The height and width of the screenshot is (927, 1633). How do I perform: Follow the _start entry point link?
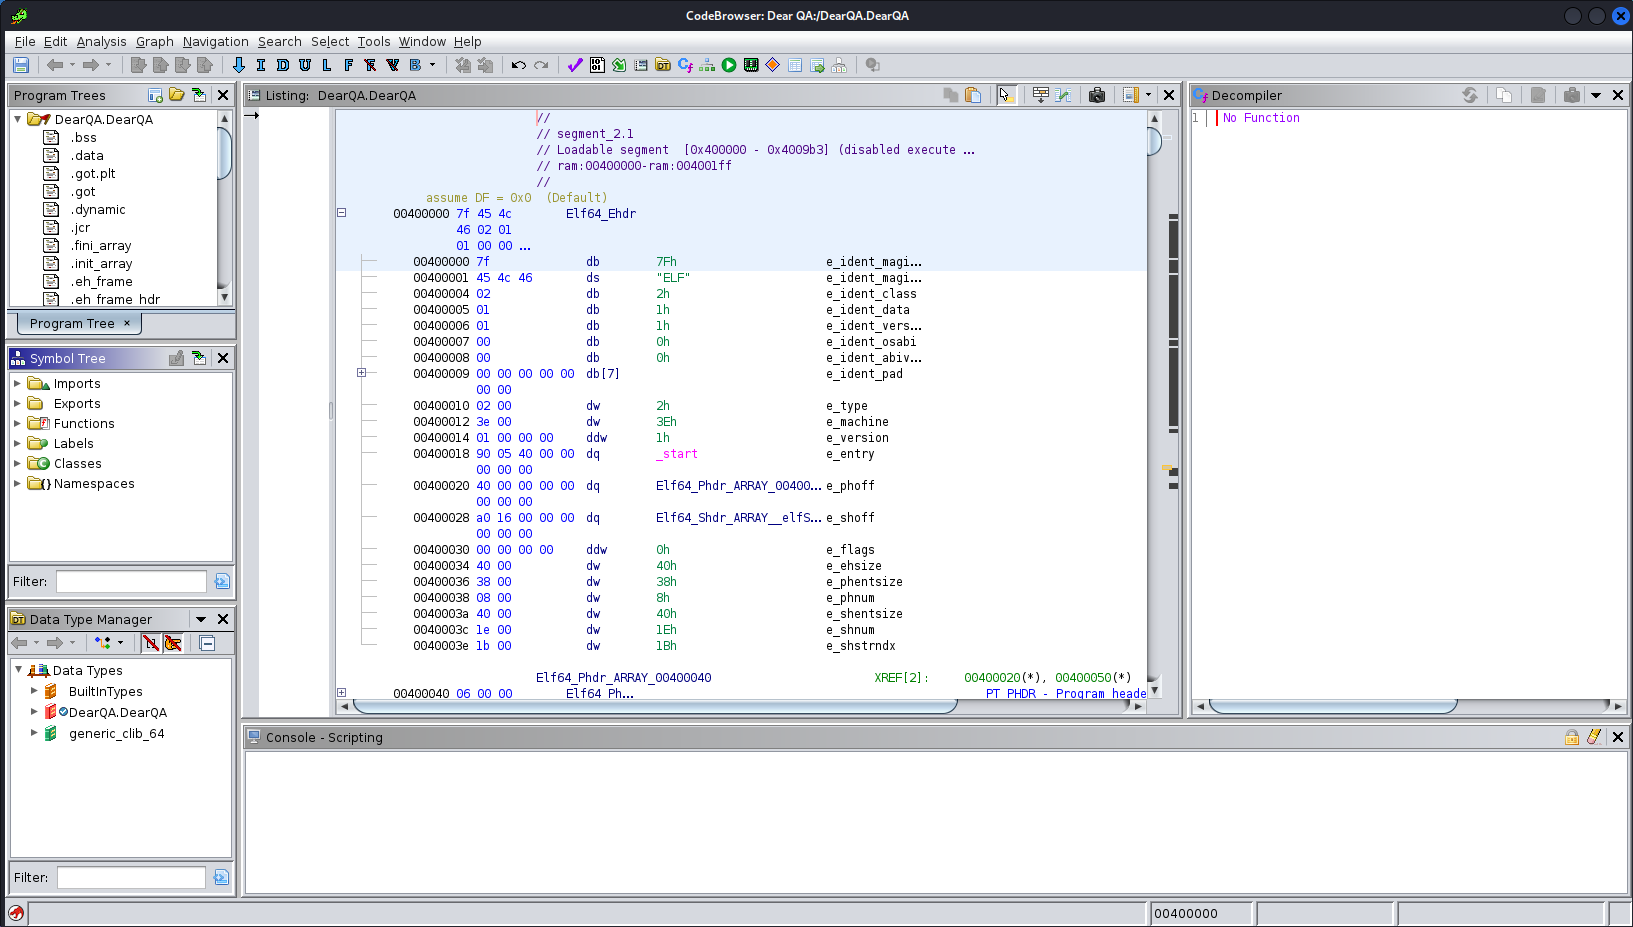(x=677, y=454)
